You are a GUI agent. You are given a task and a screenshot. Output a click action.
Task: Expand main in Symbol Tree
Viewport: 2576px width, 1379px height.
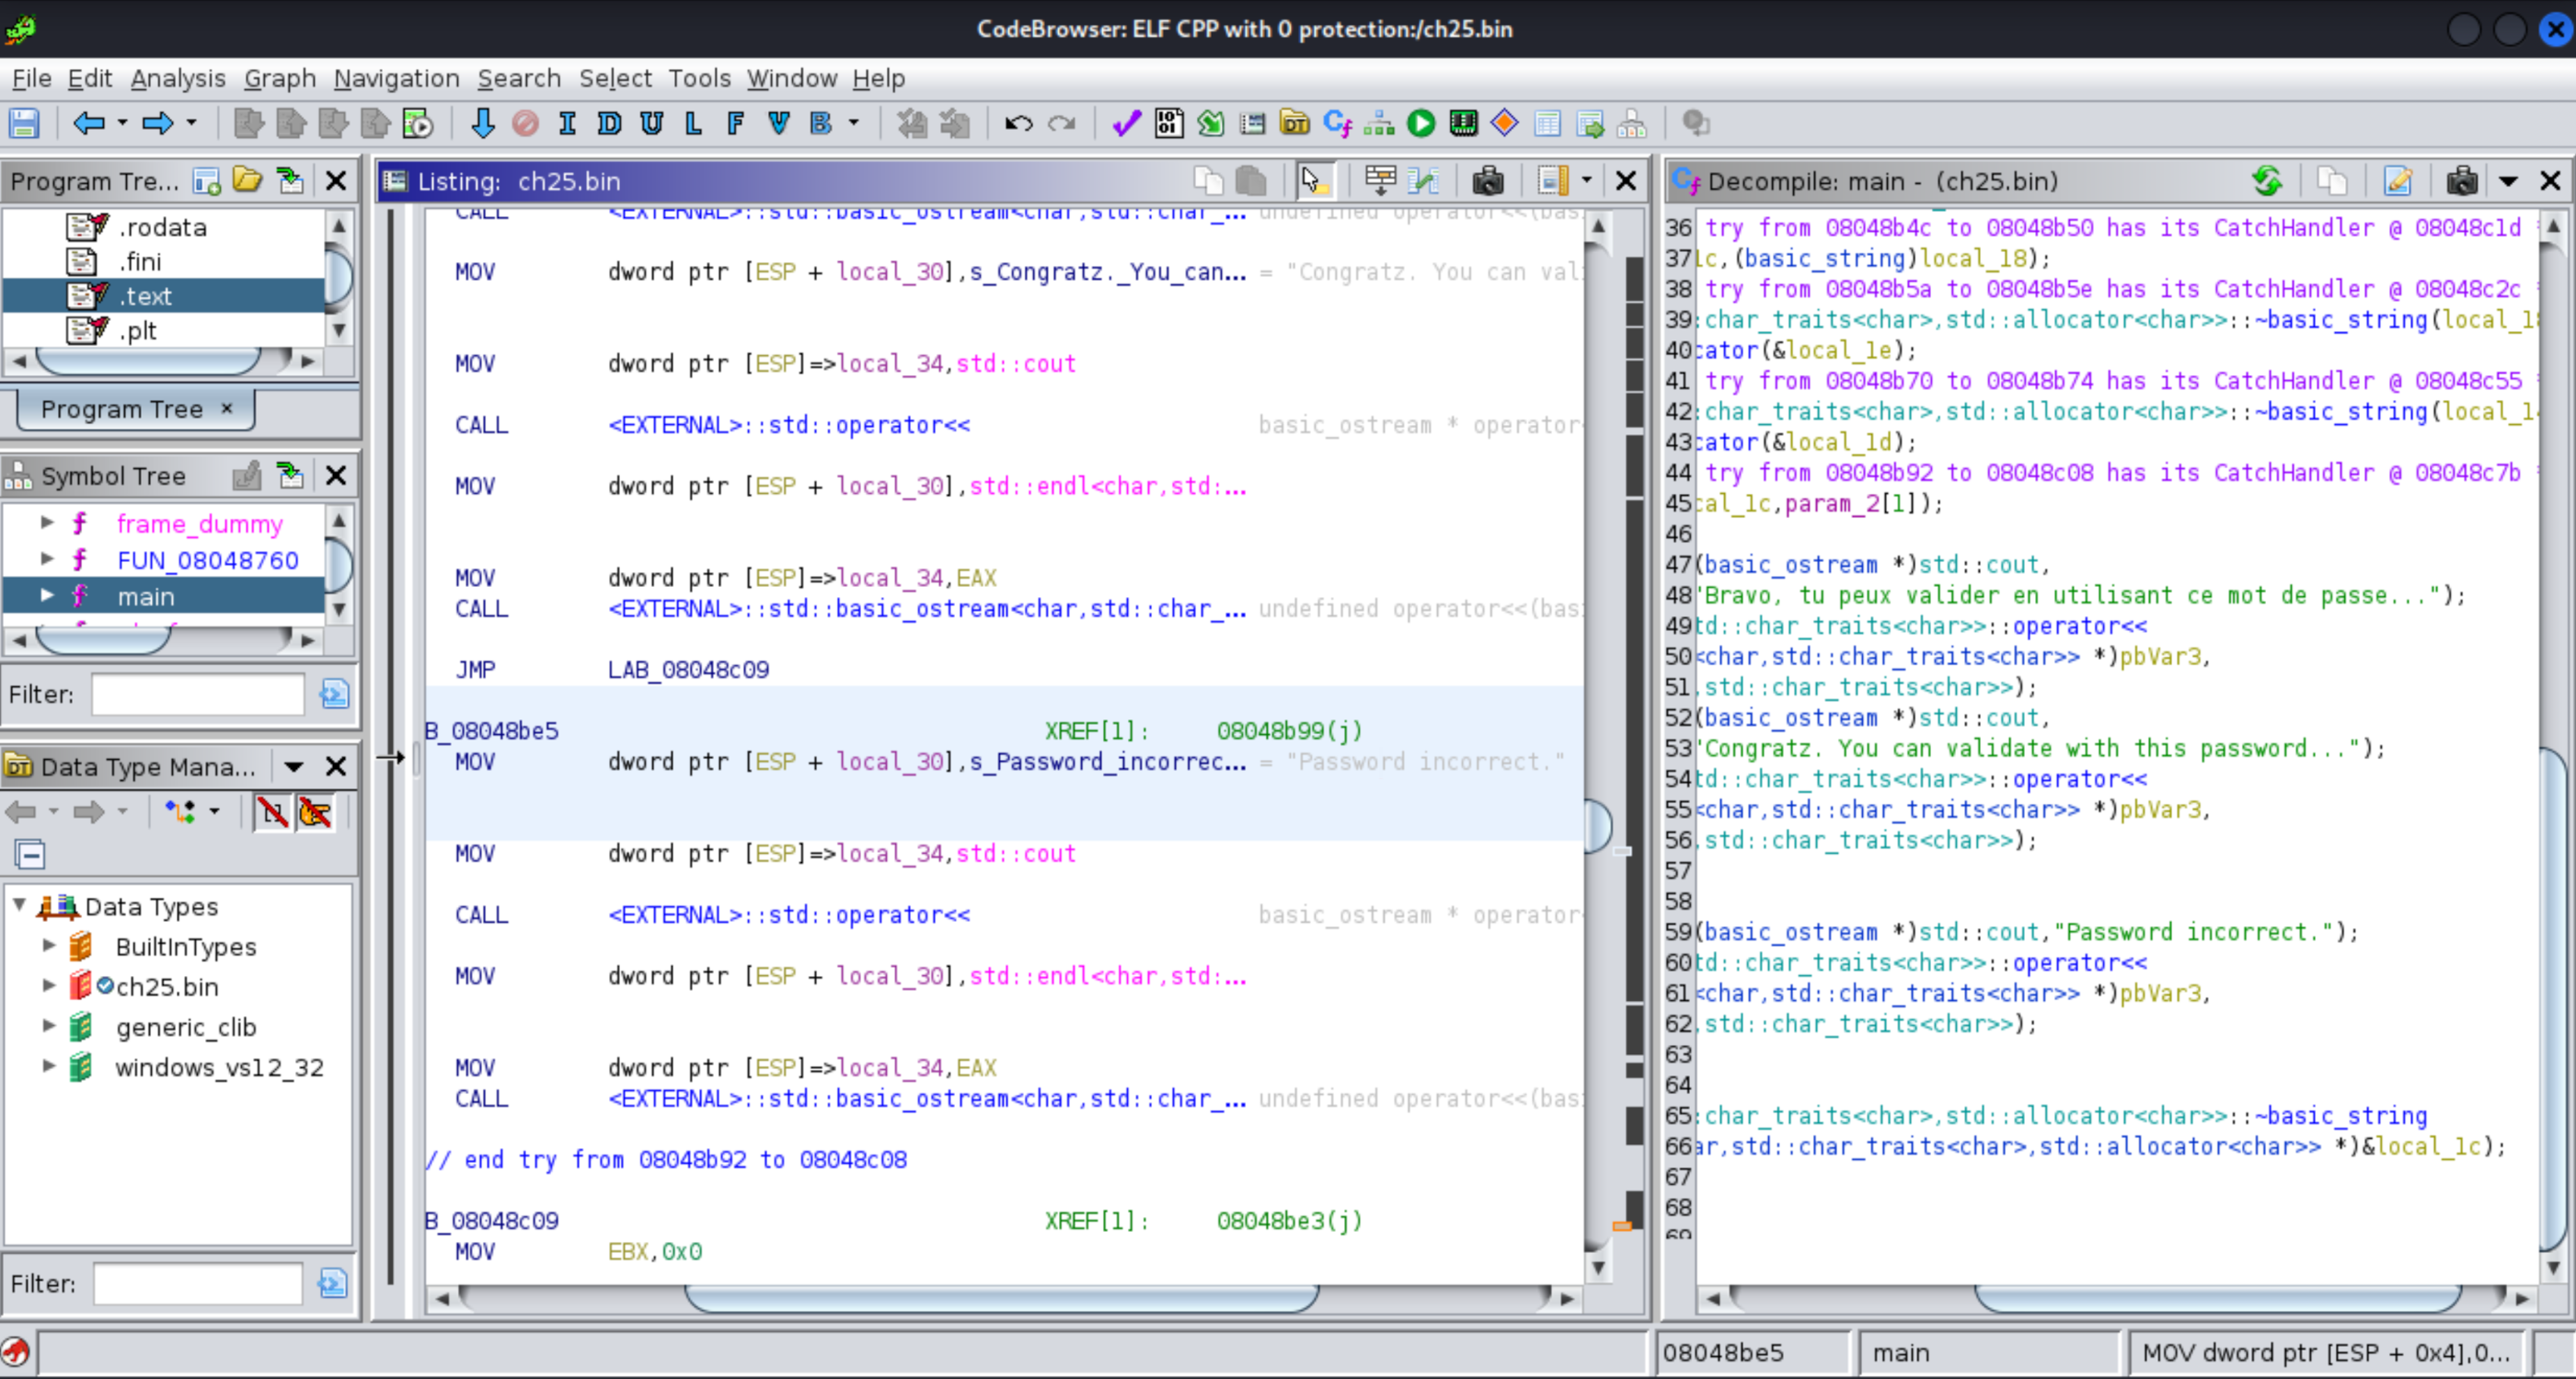[47, 595]
